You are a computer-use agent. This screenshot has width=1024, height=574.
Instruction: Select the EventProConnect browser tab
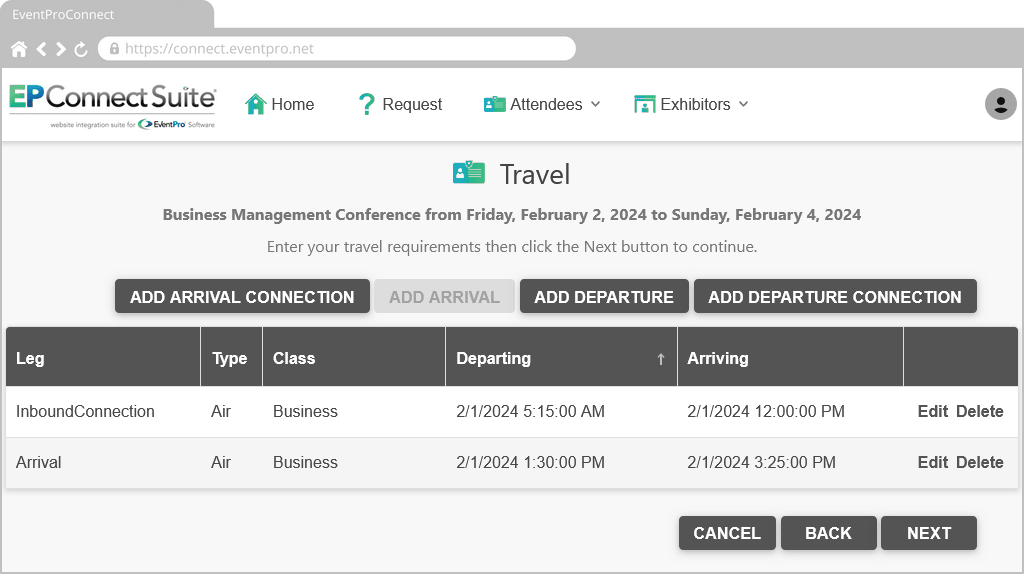click(107, 14)
